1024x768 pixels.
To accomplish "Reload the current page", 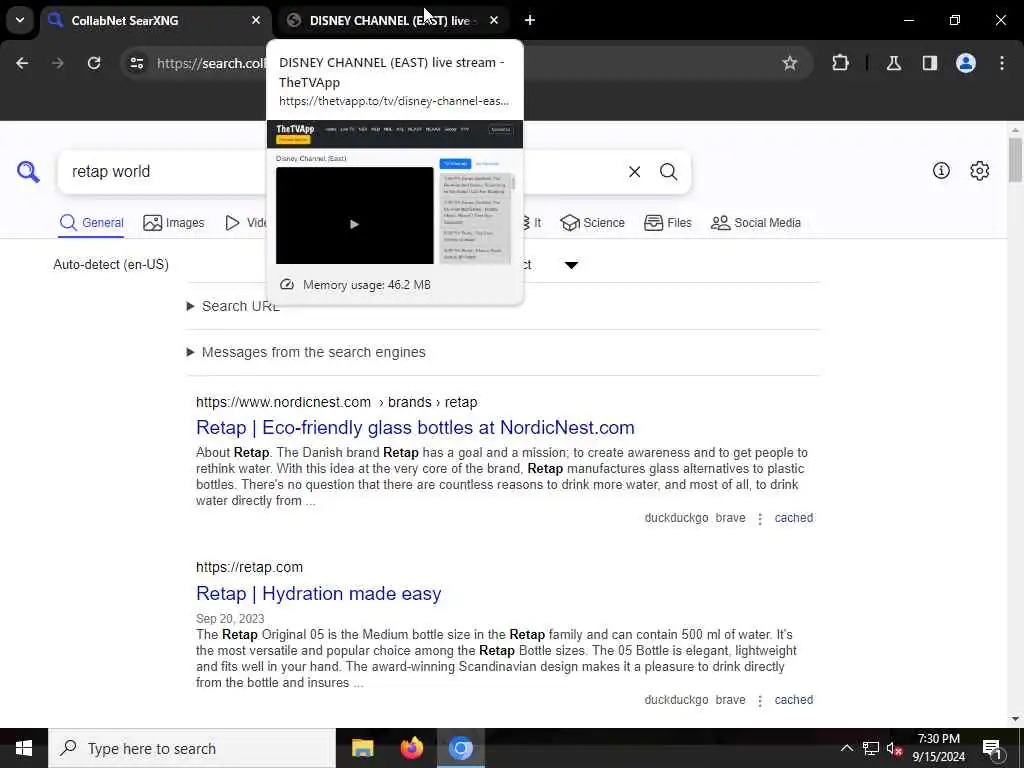I will tap(94, 63).
